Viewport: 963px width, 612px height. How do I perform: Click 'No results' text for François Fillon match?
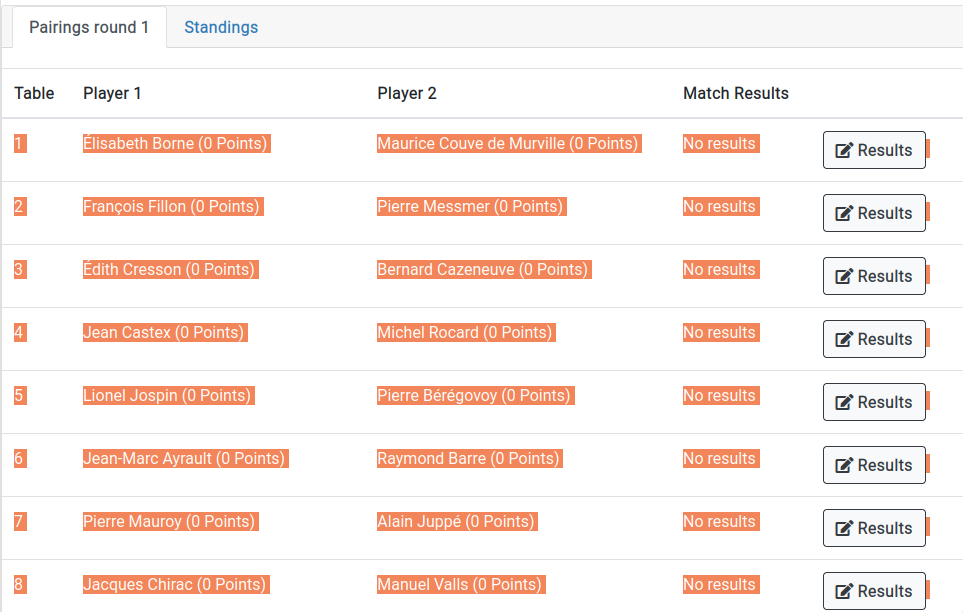coord(719,207)
